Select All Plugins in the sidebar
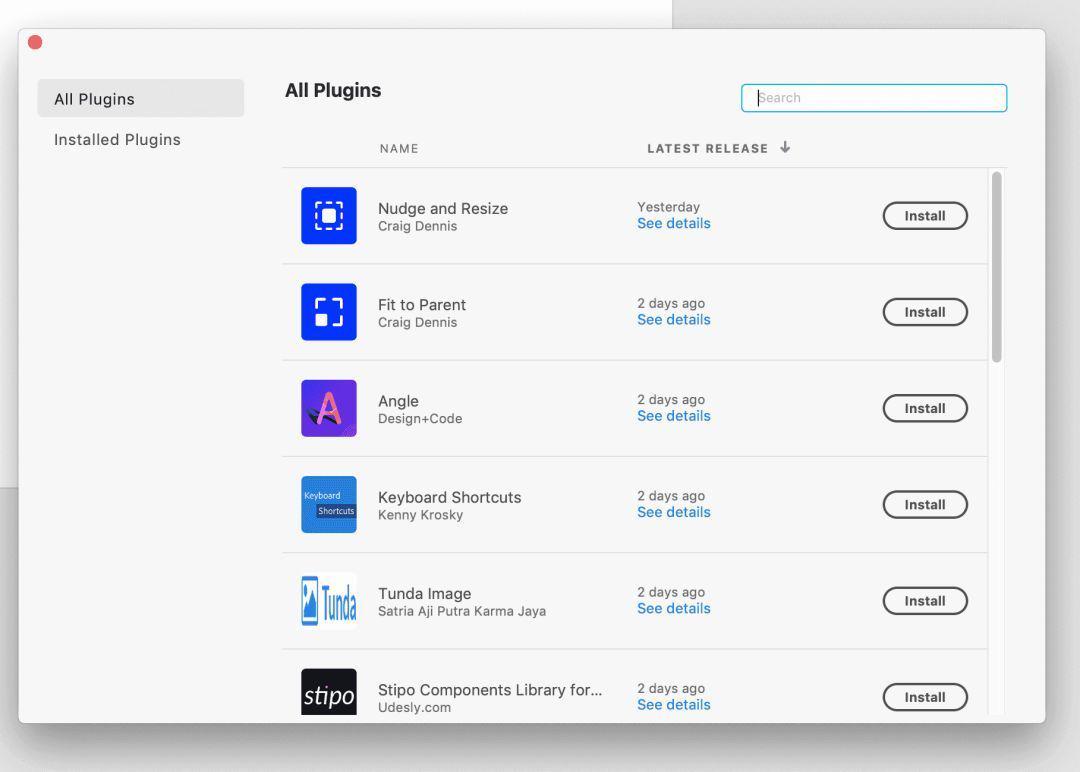This screenshot has height=772, width=1080. pos(141,98)
